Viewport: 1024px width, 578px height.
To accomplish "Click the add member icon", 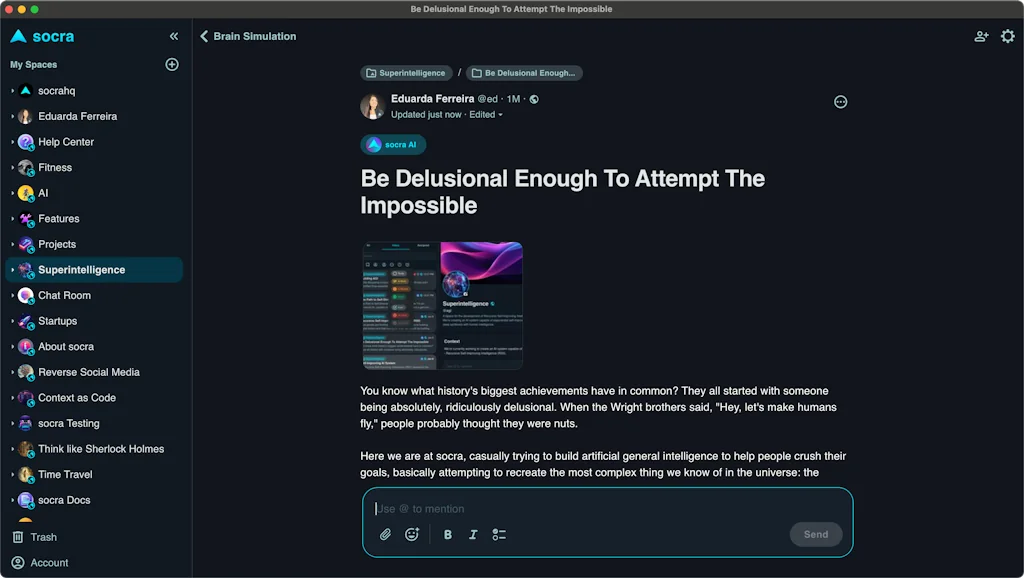I will pyautogui.click(x=981, y=36).
